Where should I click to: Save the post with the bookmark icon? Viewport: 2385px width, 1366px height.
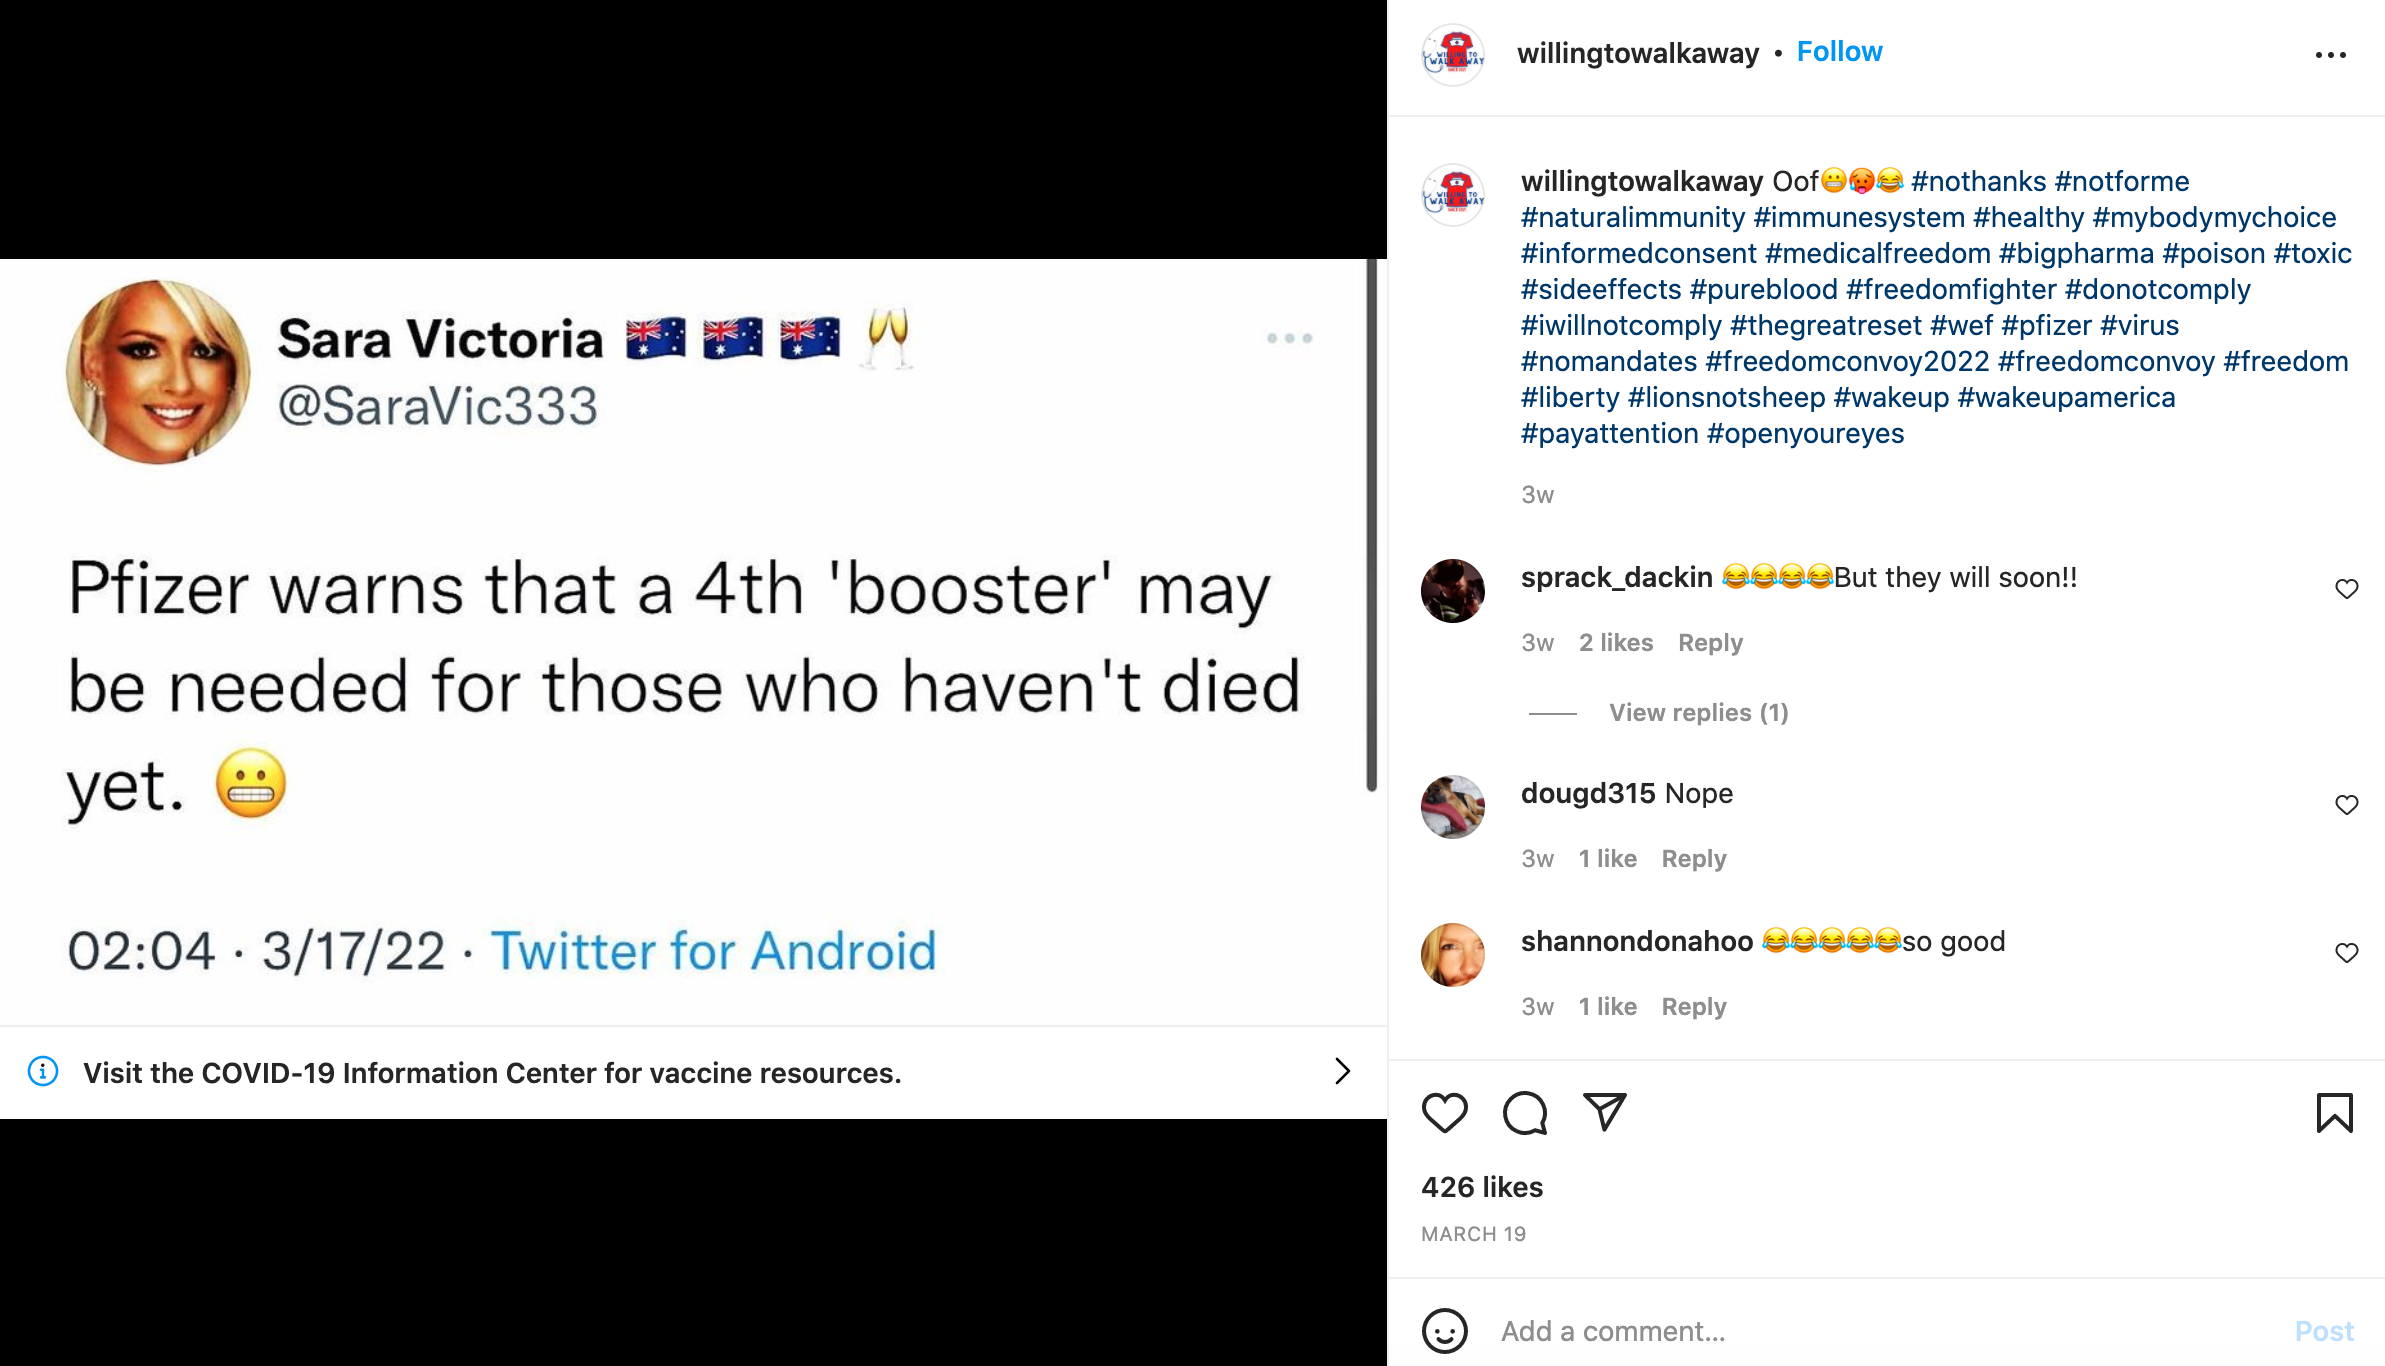click(x=2334, y=1113)
